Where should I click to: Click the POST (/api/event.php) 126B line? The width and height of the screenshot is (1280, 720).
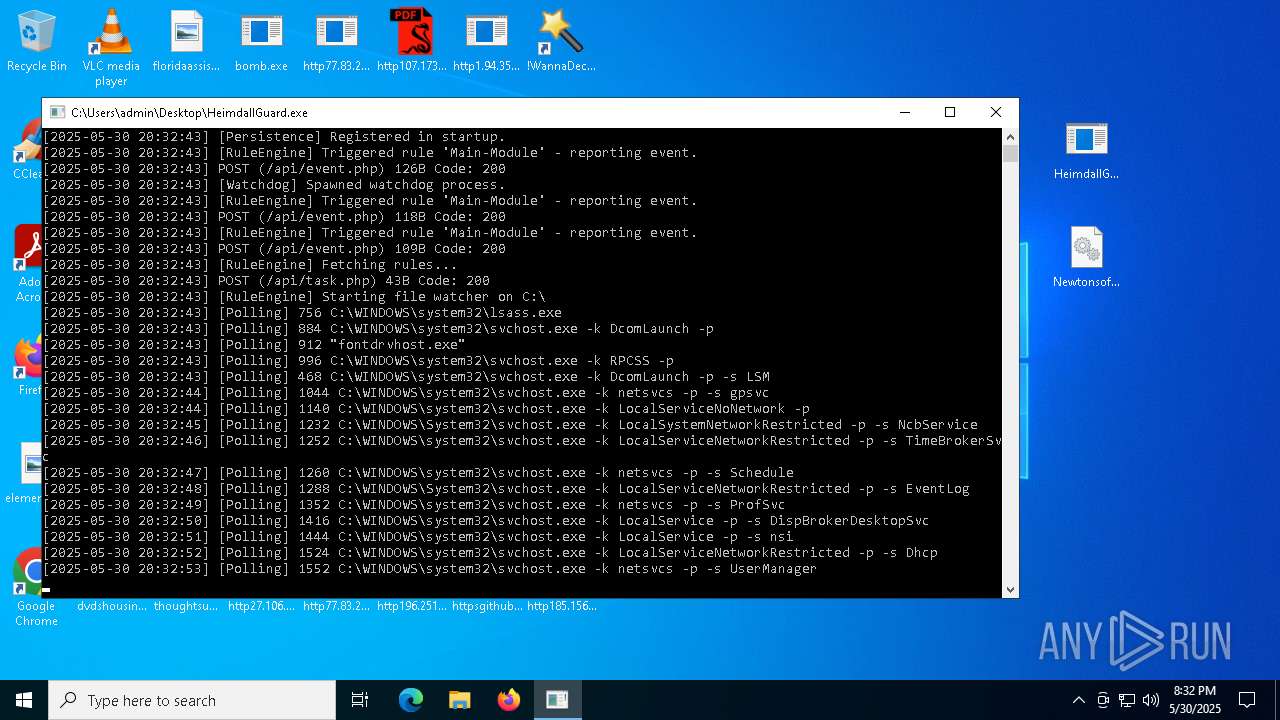point(274,169)
